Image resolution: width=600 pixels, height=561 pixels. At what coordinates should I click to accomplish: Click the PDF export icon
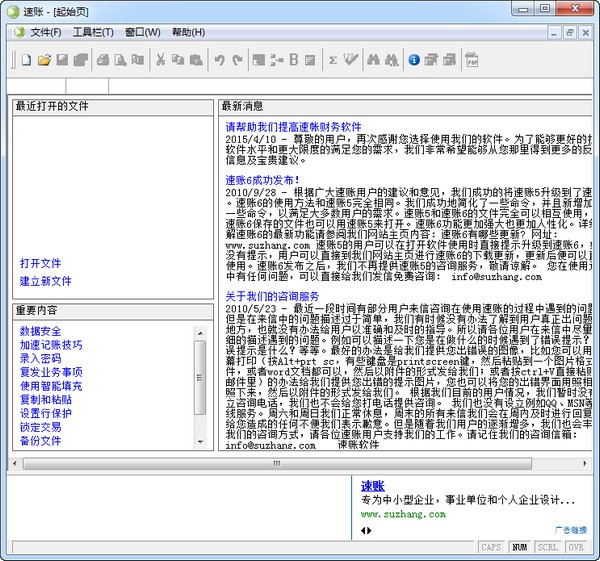coord(472,60)
